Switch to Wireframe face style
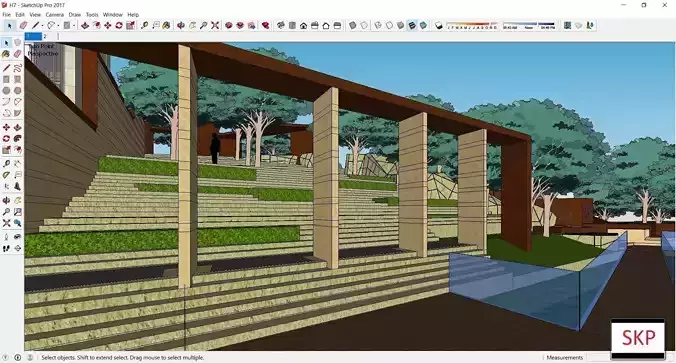Image resolution: width=676 pixels, height=363 pixels. coord(378,25)
